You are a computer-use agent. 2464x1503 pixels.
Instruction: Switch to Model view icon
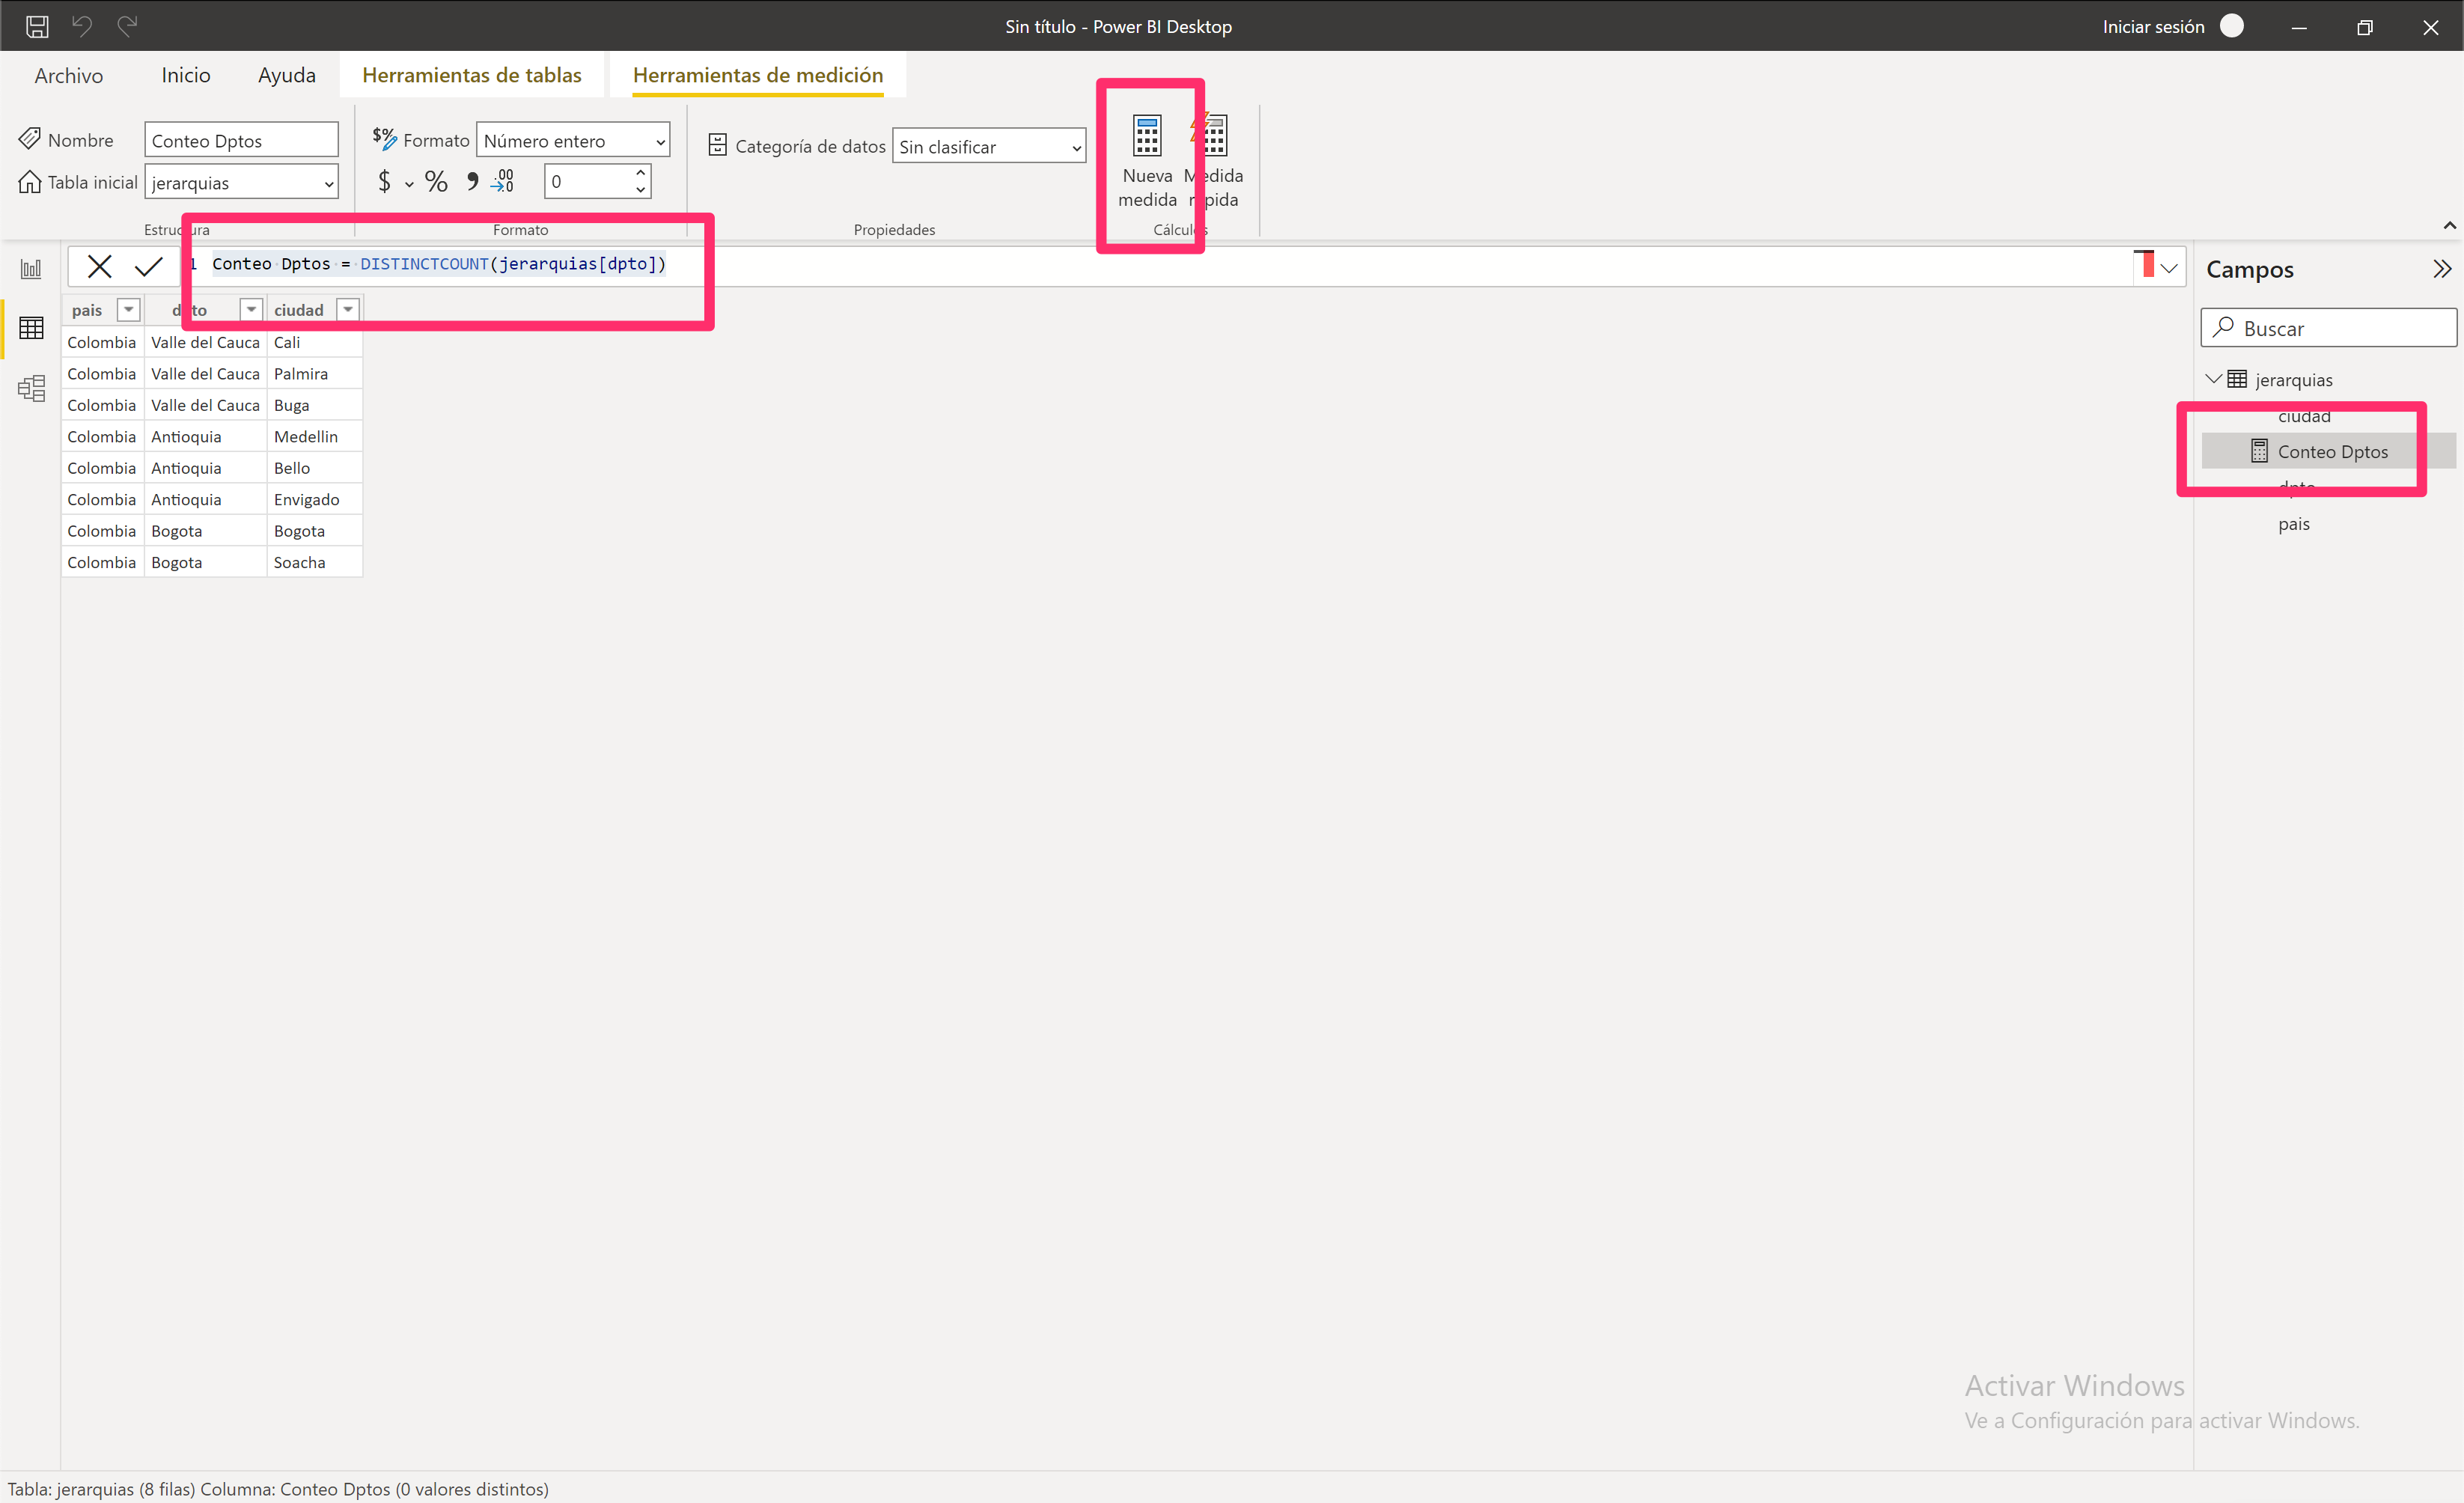pos(31,388)
